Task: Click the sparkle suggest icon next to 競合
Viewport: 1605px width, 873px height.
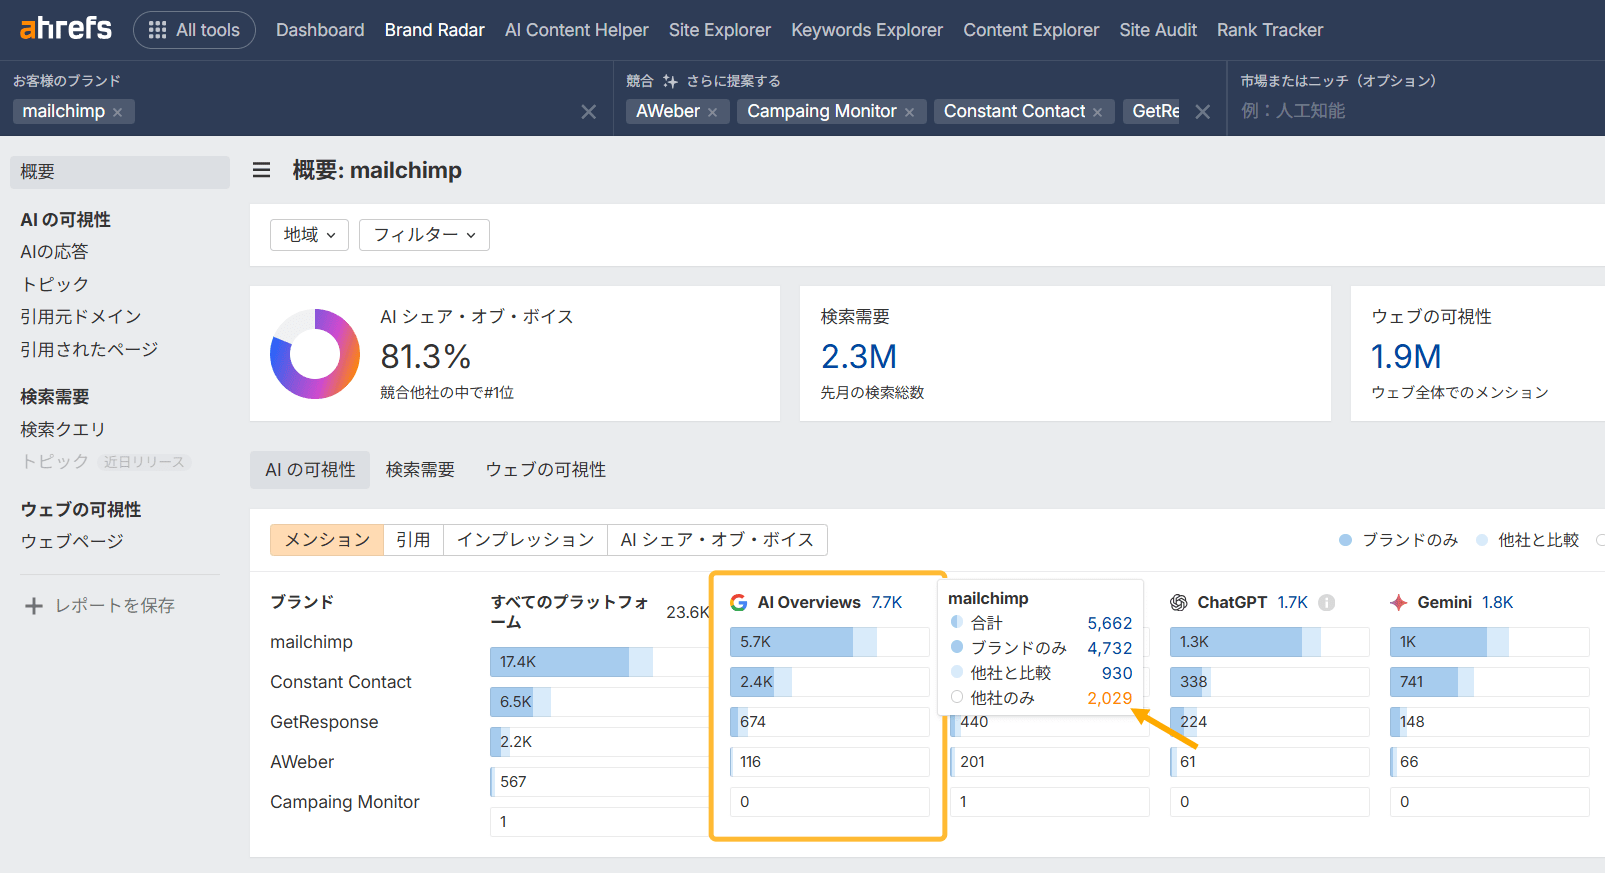Action: coord(670,81)
